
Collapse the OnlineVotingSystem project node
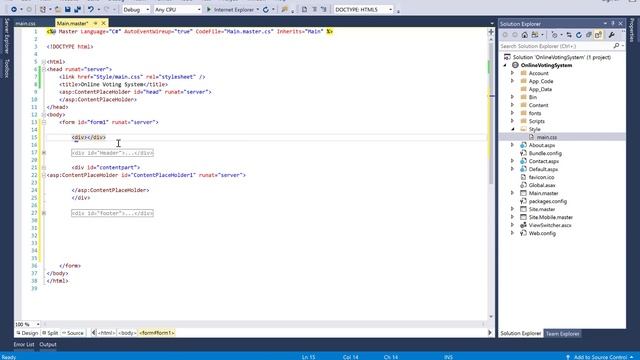[505, 65]
